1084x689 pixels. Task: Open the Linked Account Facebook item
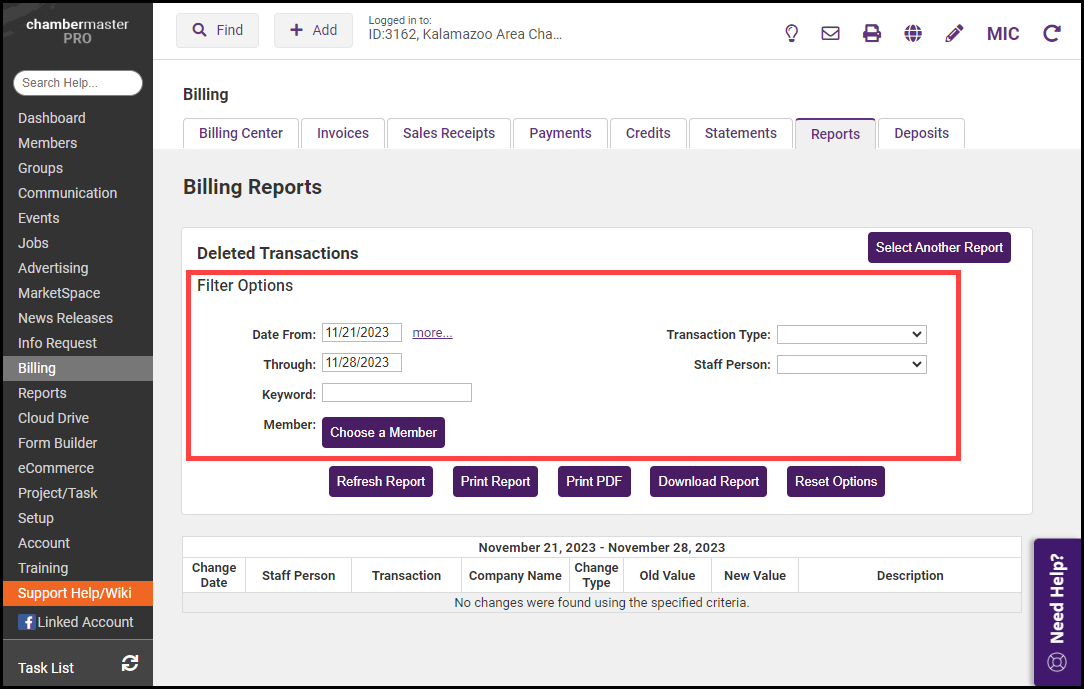[76, 622]
